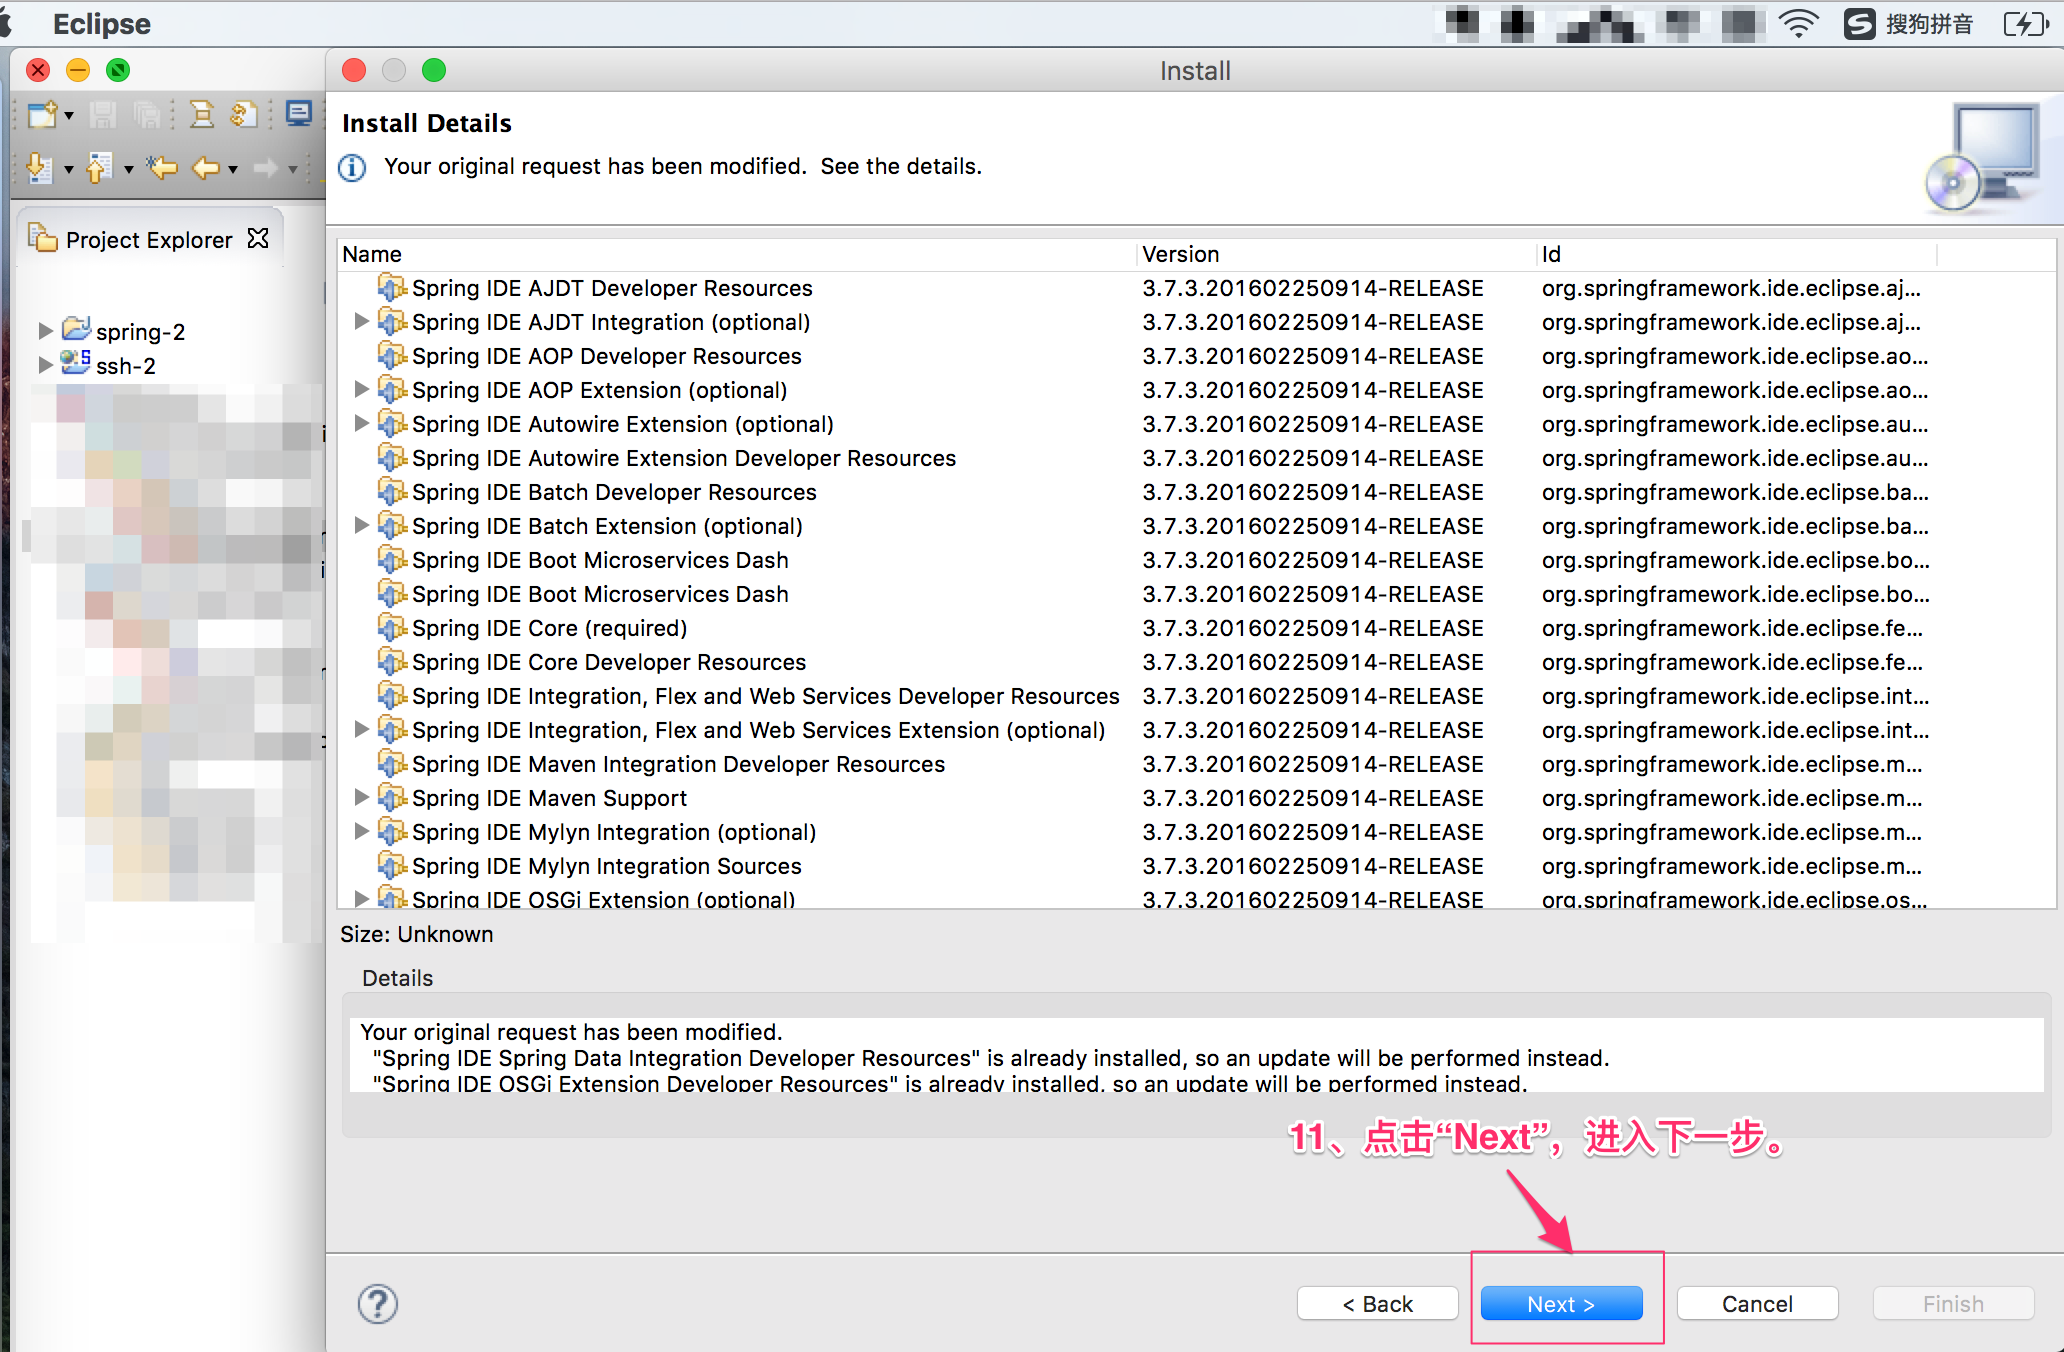Expand the spring-2 project node

tap(45, 330)
